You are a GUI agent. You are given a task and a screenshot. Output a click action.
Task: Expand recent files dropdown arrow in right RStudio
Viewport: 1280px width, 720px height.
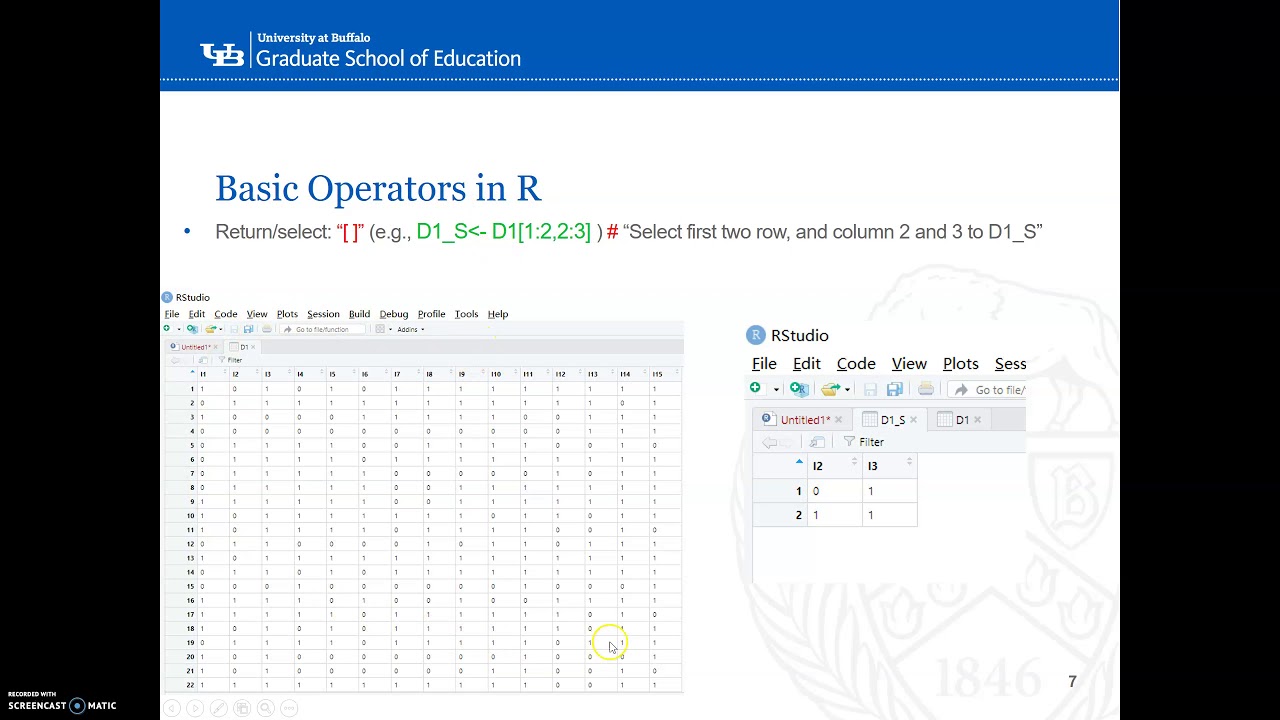coord(847,390)
